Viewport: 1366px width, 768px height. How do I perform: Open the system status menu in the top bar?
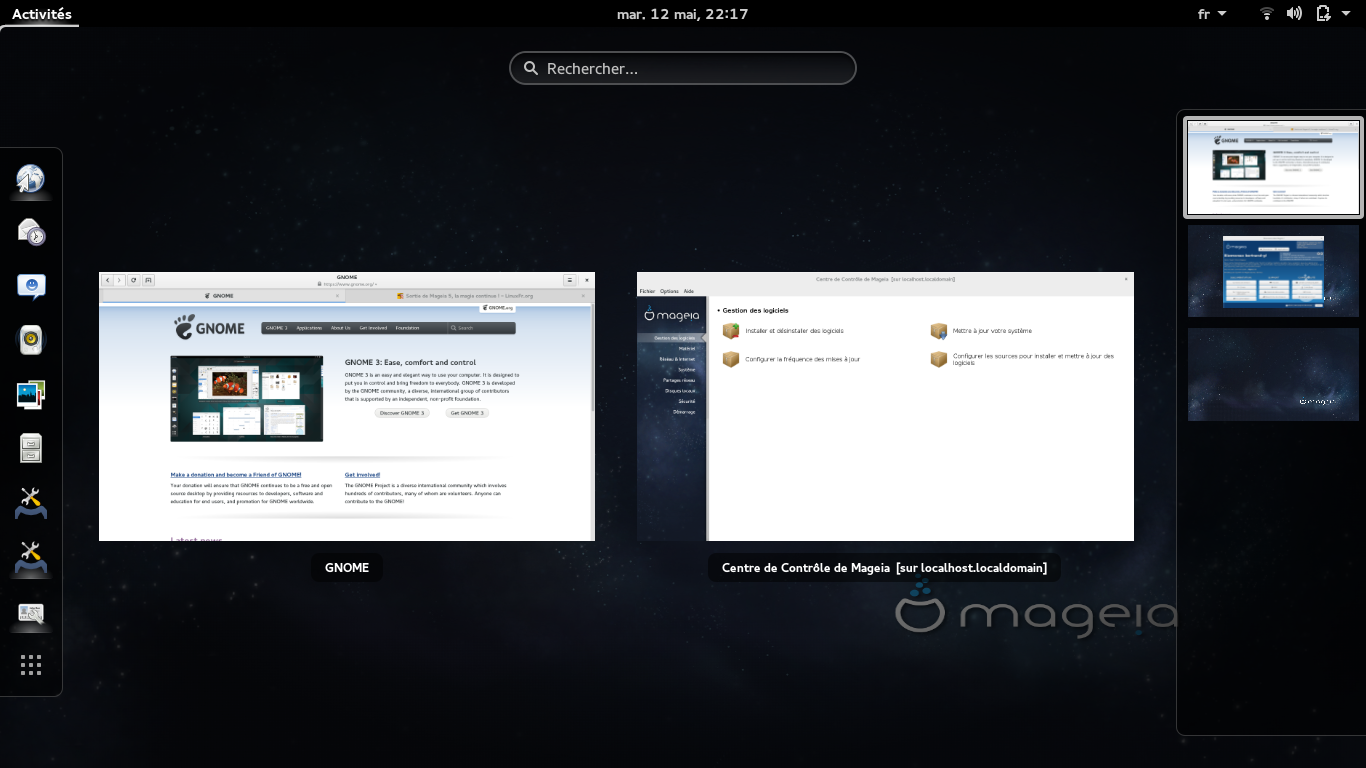click(x=1295, y=13)
